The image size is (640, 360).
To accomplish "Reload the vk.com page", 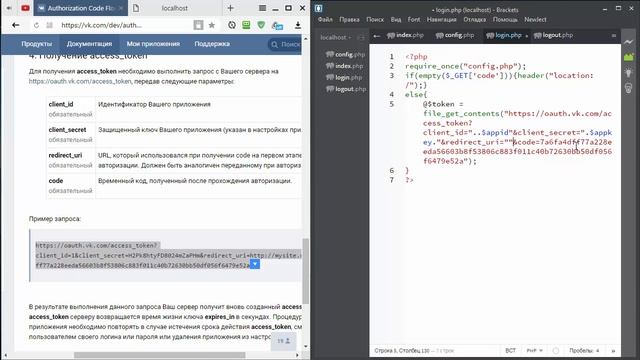I will (x=36, y=25).
